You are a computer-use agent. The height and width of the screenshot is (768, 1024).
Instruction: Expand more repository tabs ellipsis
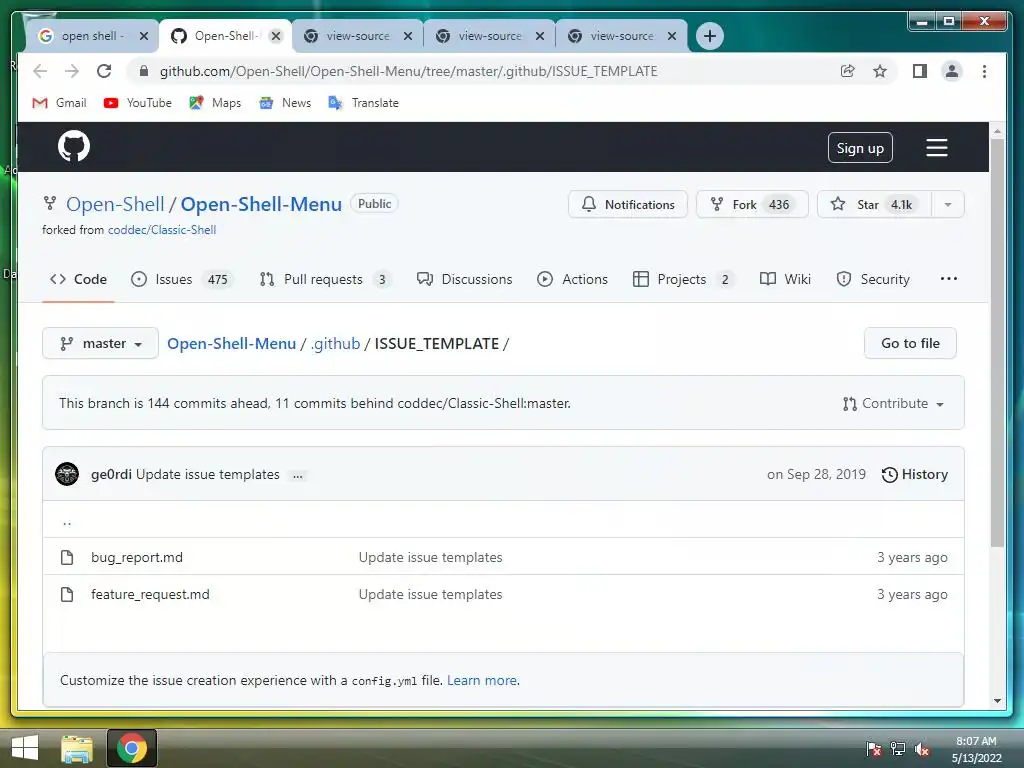[x=948, y=279]
